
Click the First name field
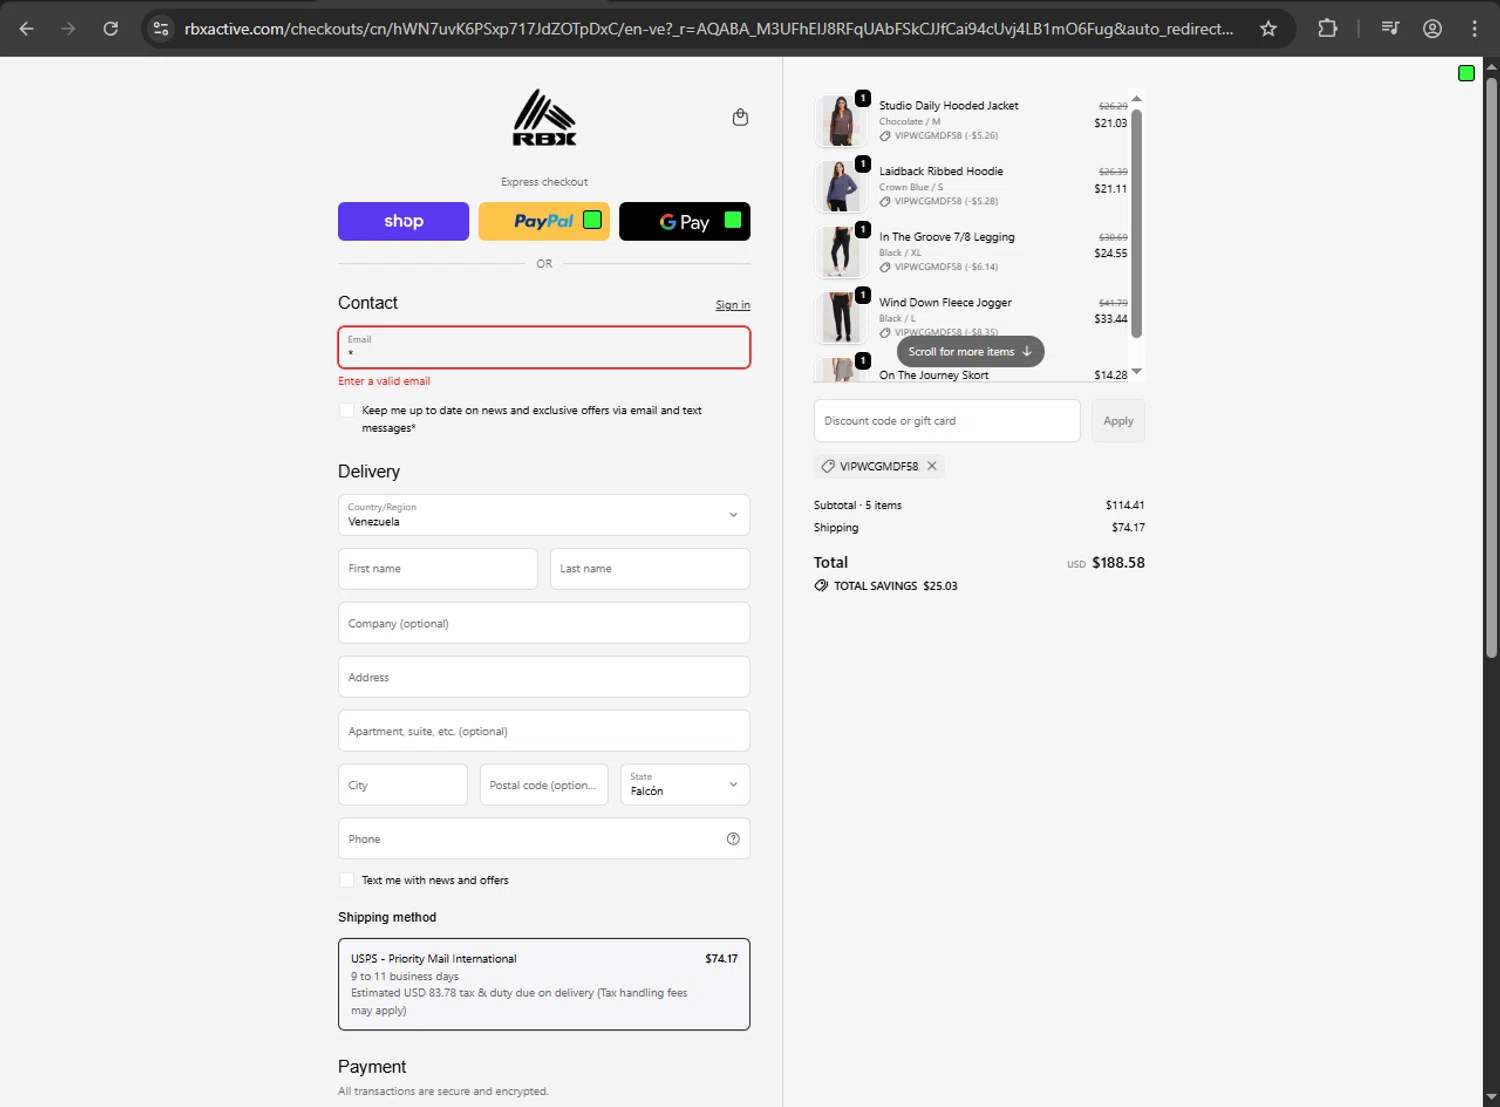click(x=438, y=569)
